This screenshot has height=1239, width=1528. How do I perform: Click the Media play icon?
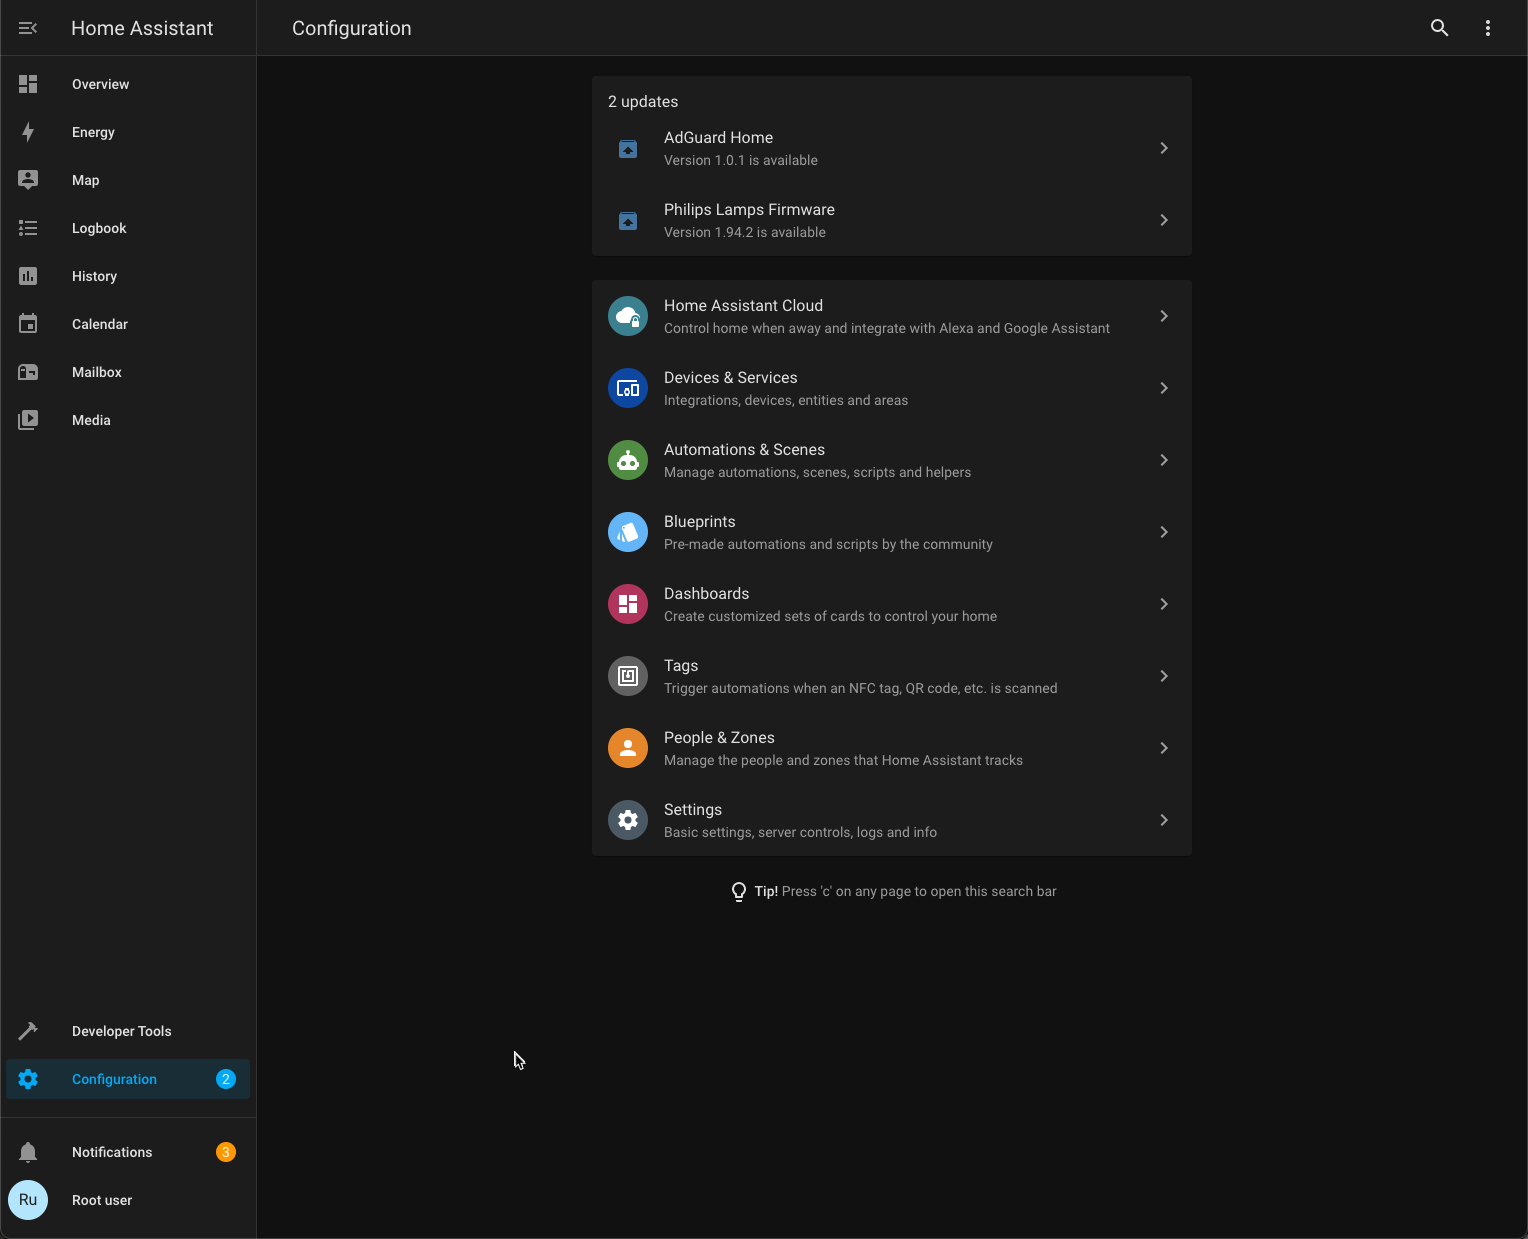(x=28, y=420)
